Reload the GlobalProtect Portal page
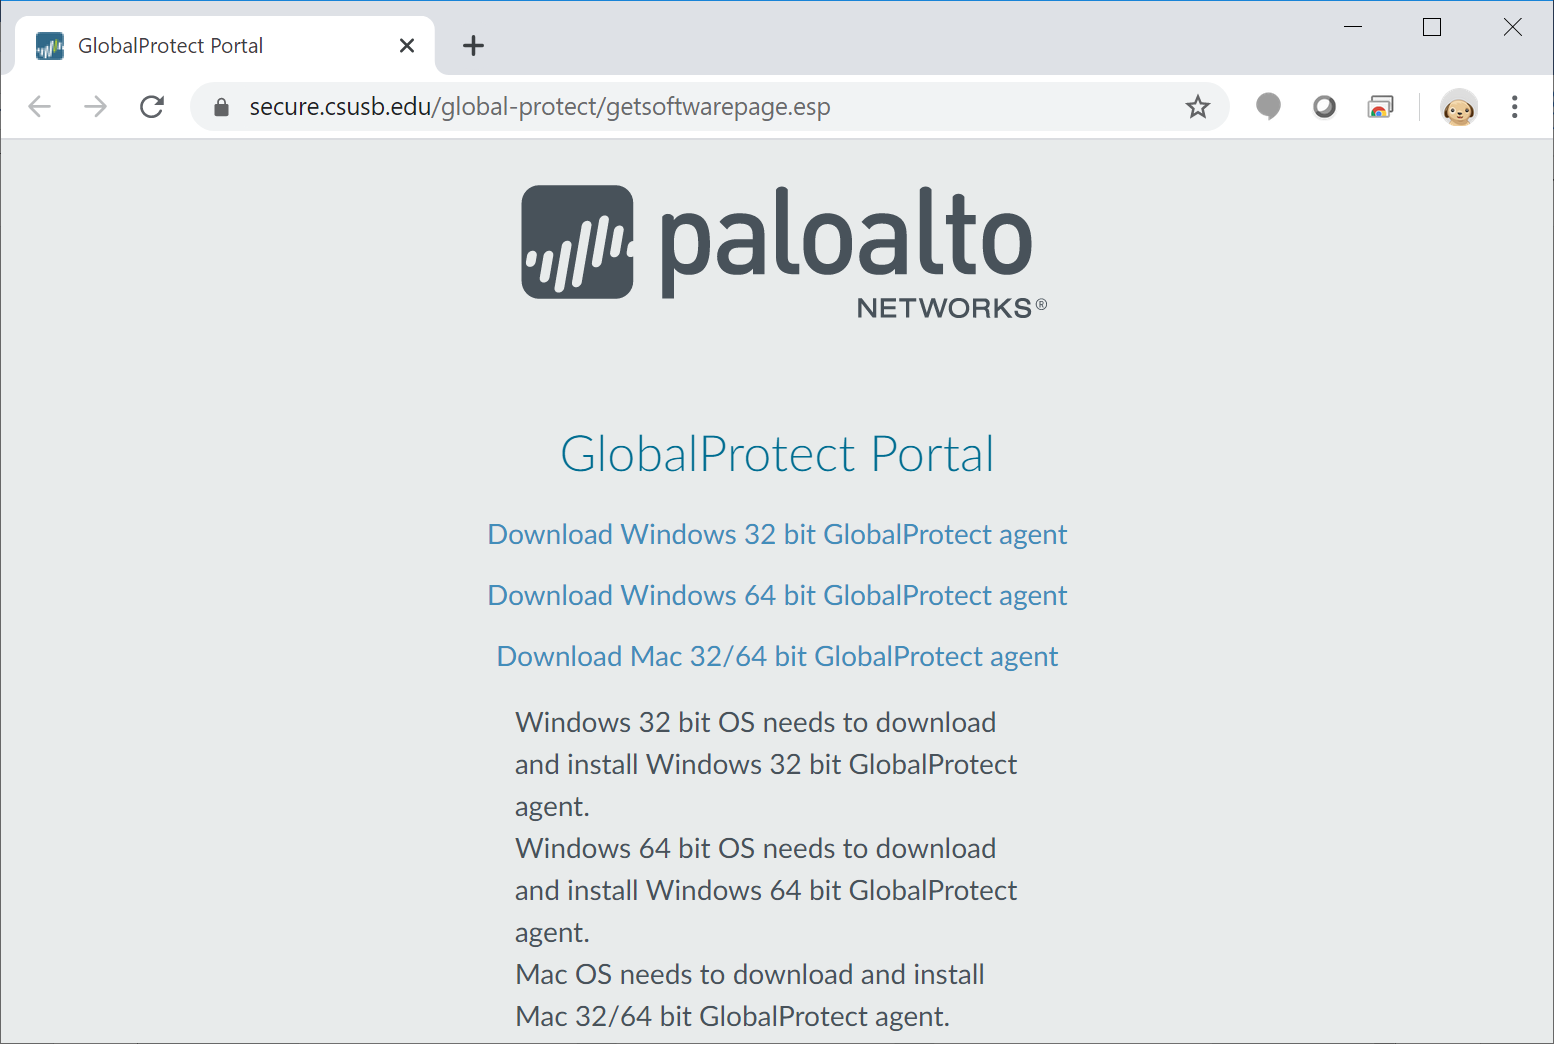 click(152, 106)
